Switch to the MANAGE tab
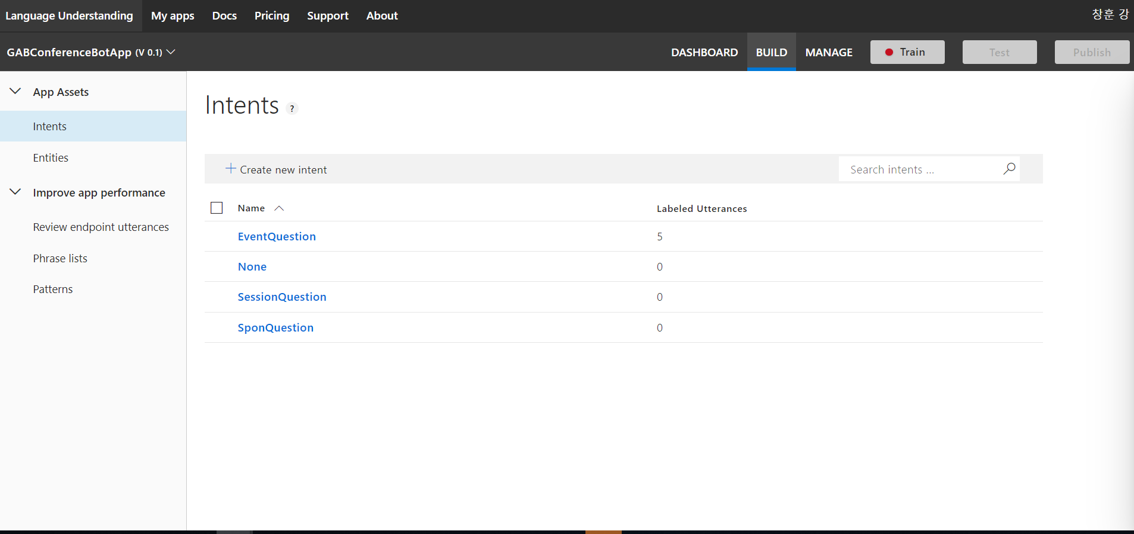1134x534 pixels. (829, 52)
